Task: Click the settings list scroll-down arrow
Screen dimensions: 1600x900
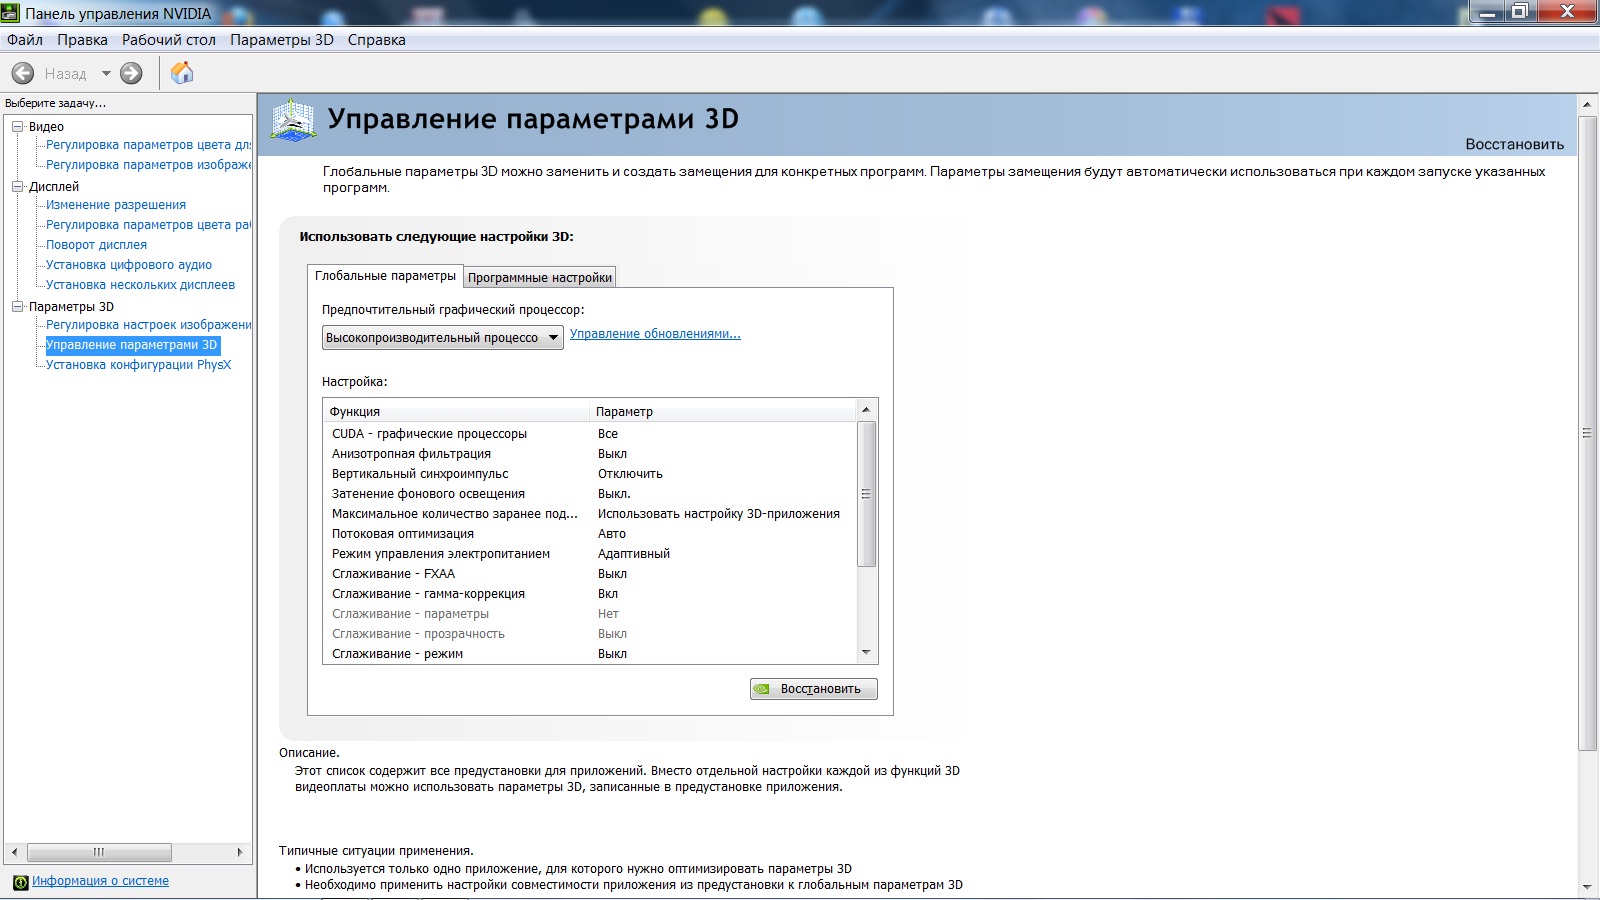Action: (866, 653)
